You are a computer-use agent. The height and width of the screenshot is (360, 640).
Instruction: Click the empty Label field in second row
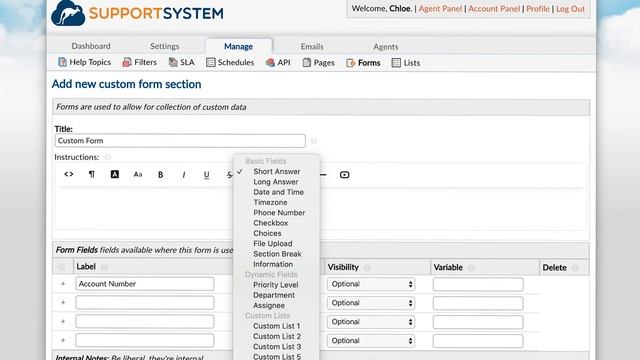(145, 302)
